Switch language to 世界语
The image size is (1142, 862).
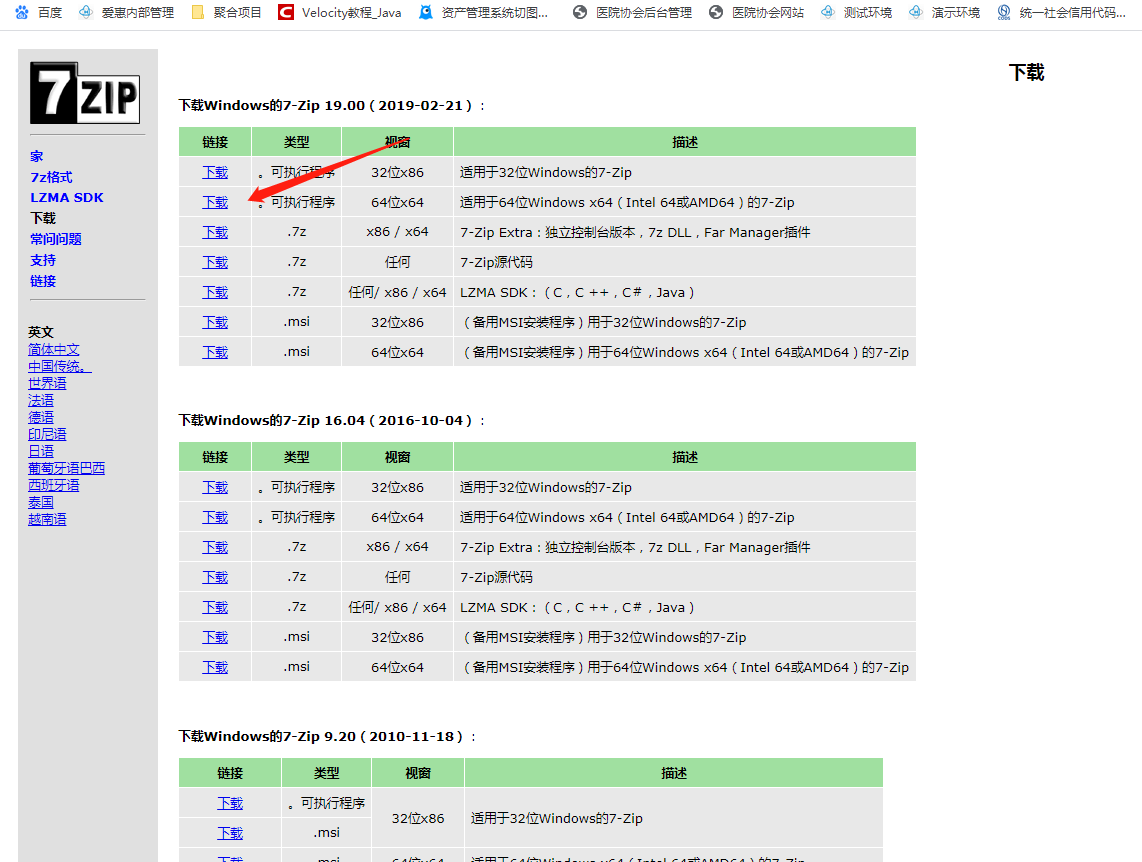[x=47, y=383]
